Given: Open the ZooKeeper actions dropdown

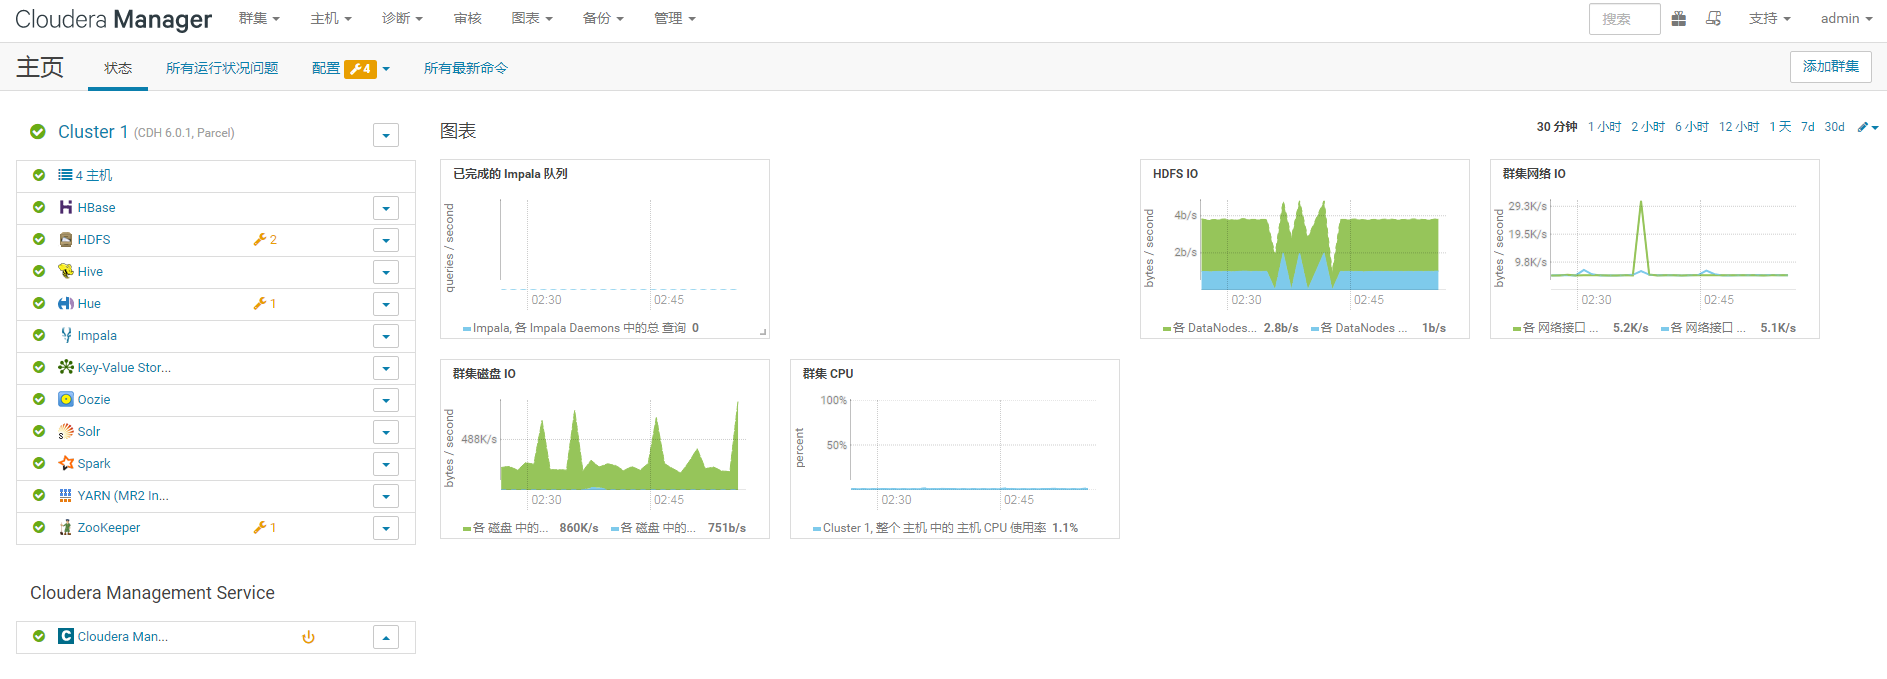Looking at the screenshot, I should coord(386,528).
